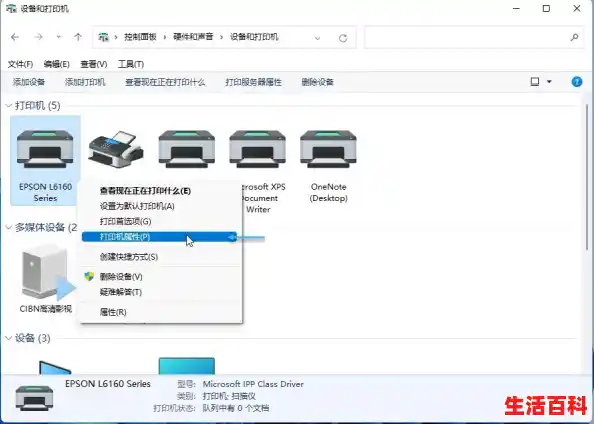The height and width of the screenshot is (424, 594).
Task: Select the teal device icon under 设备
Action: pos(187,366)
